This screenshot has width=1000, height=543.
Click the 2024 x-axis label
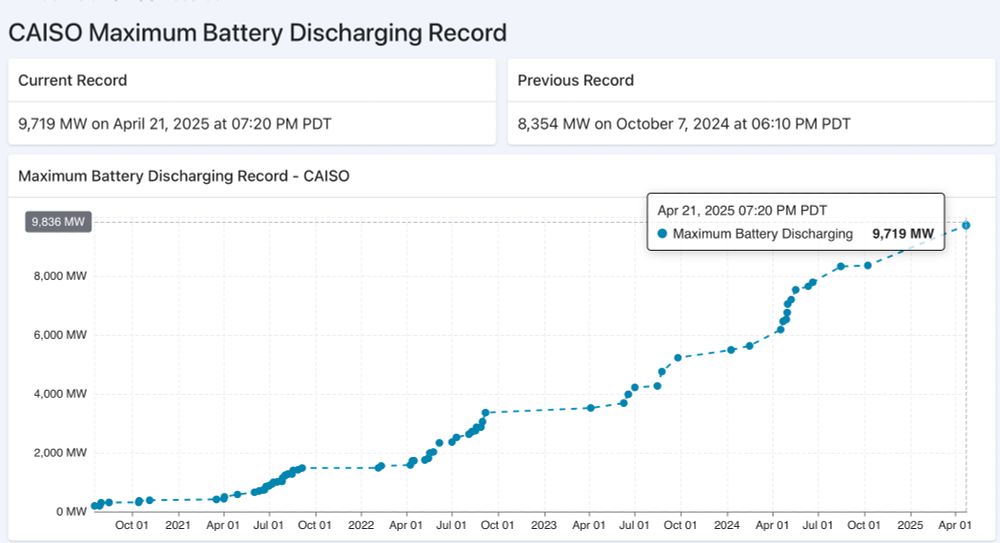coord(727,525)
